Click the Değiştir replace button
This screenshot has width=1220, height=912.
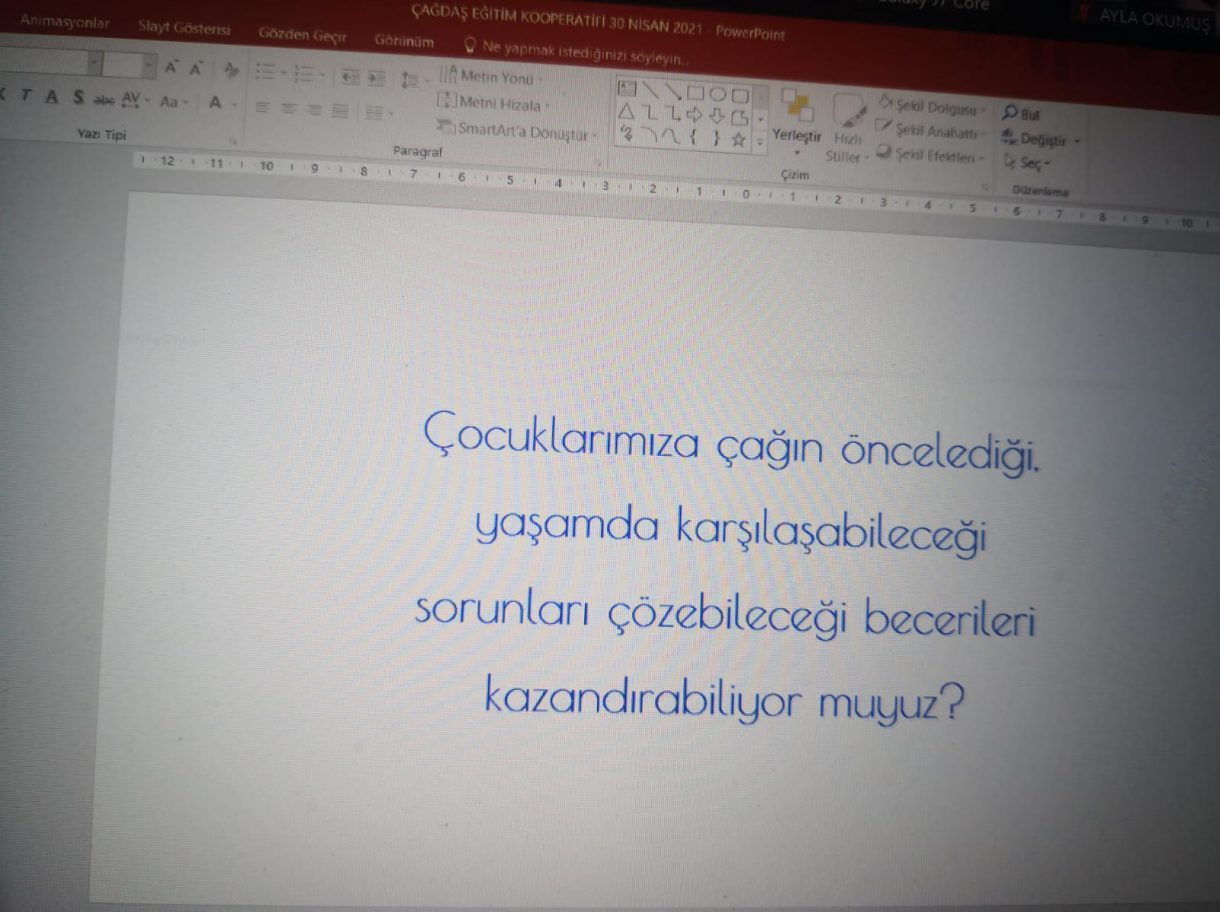pyautogui.click(x=1040, y=139)
